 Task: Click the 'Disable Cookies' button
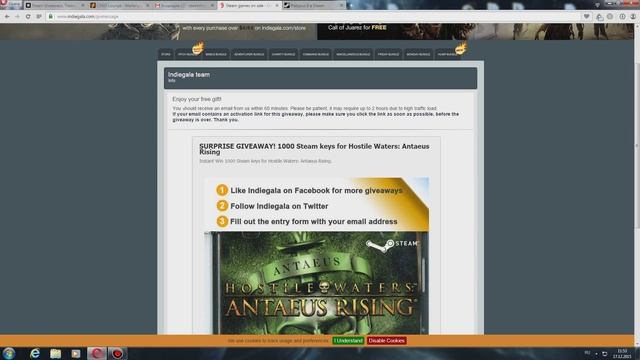pos(386,341)
